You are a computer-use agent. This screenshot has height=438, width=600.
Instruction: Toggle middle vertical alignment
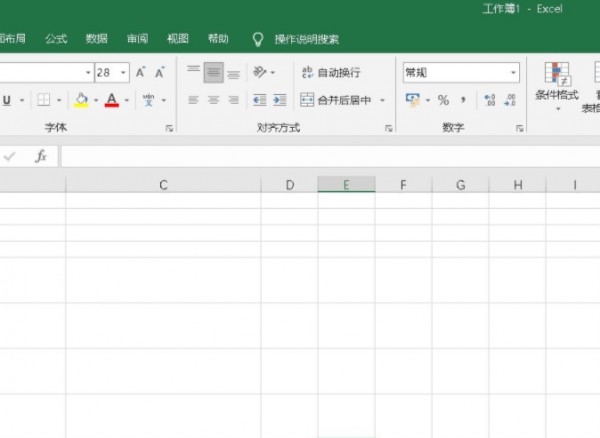pos(214,72)
